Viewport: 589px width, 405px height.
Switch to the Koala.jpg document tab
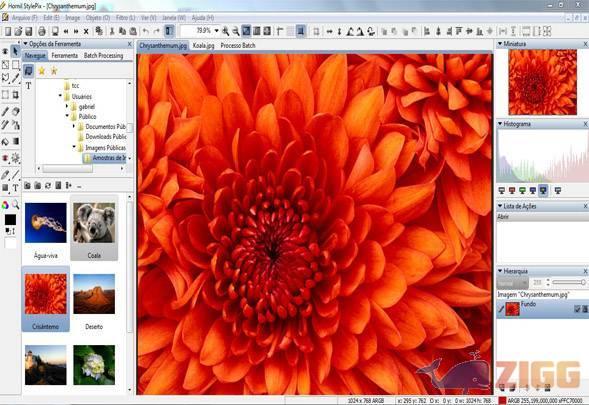click(203, 45)
